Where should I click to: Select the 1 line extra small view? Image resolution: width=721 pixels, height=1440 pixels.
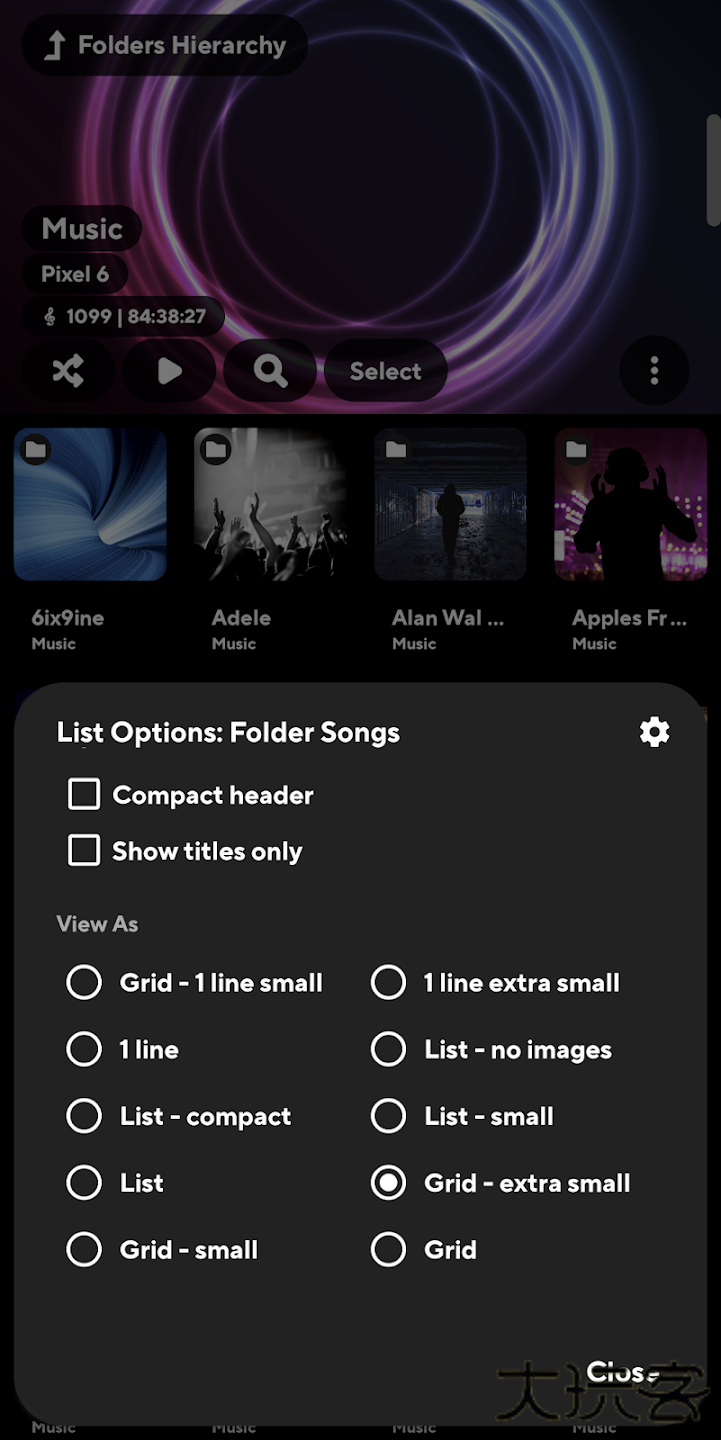point(388,982)
